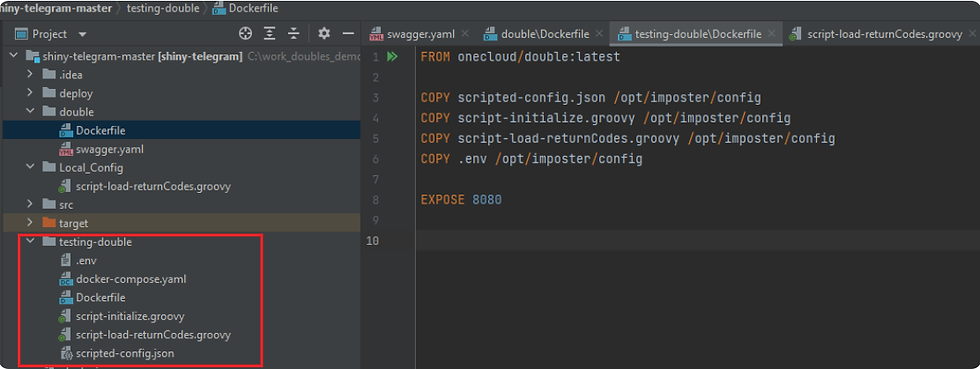Select docker-compose.yaml file in testing-double
980x369 pixels.
click(x=131, y=279)
